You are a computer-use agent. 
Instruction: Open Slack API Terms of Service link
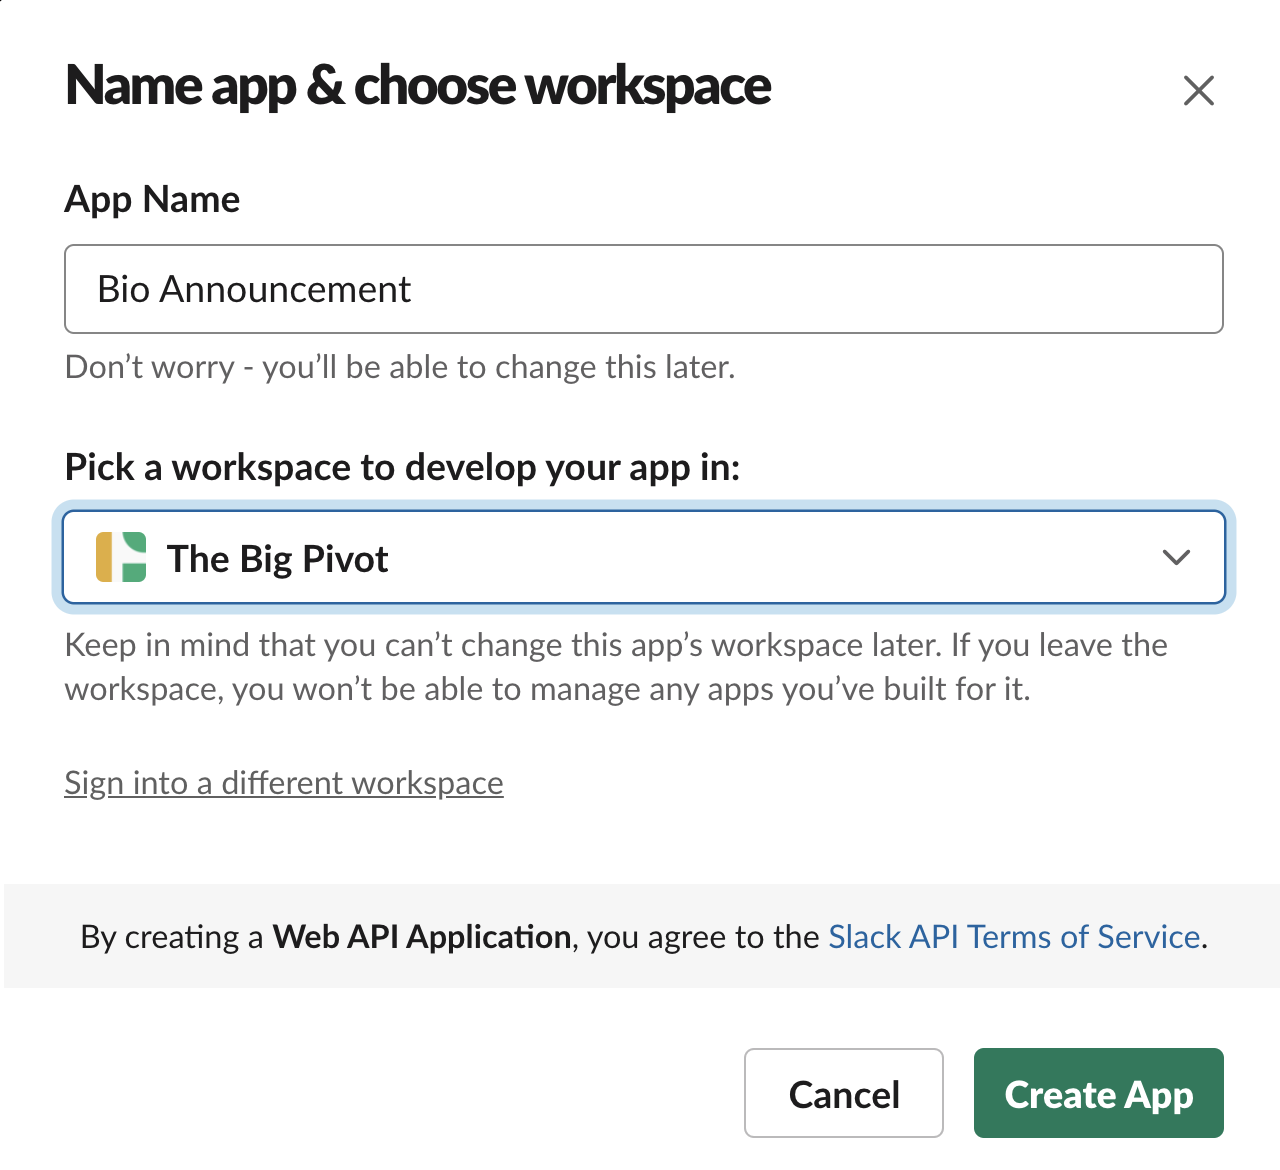pyautogui.click(x=1014, y=937)
